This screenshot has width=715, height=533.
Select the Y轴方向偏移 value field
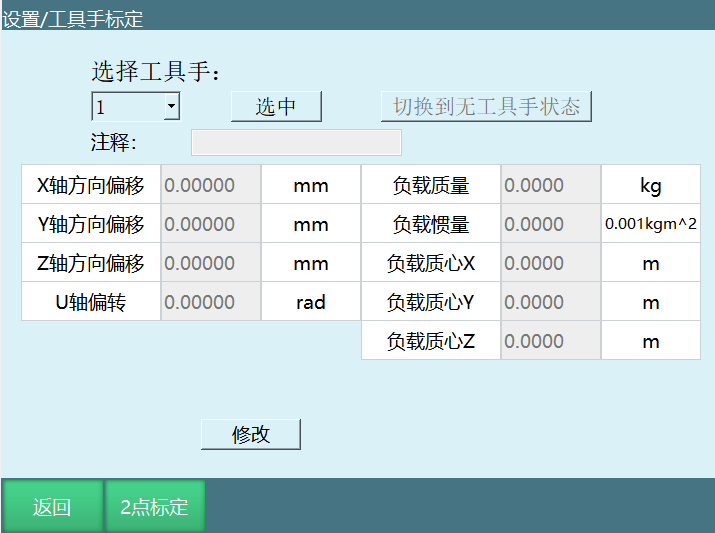210,224
